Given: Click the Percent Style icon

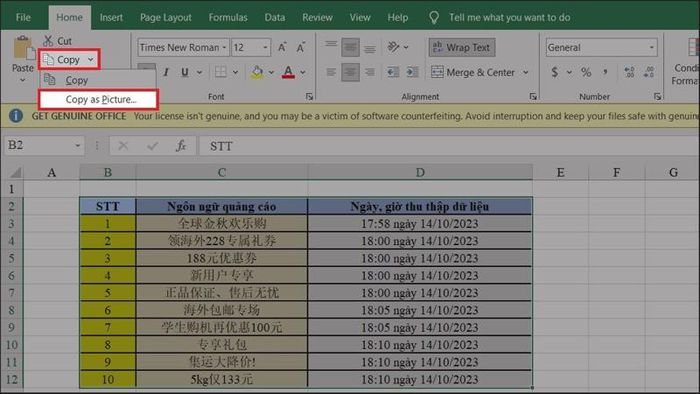Looking at the screenshot, I should [x=586, y=72].
